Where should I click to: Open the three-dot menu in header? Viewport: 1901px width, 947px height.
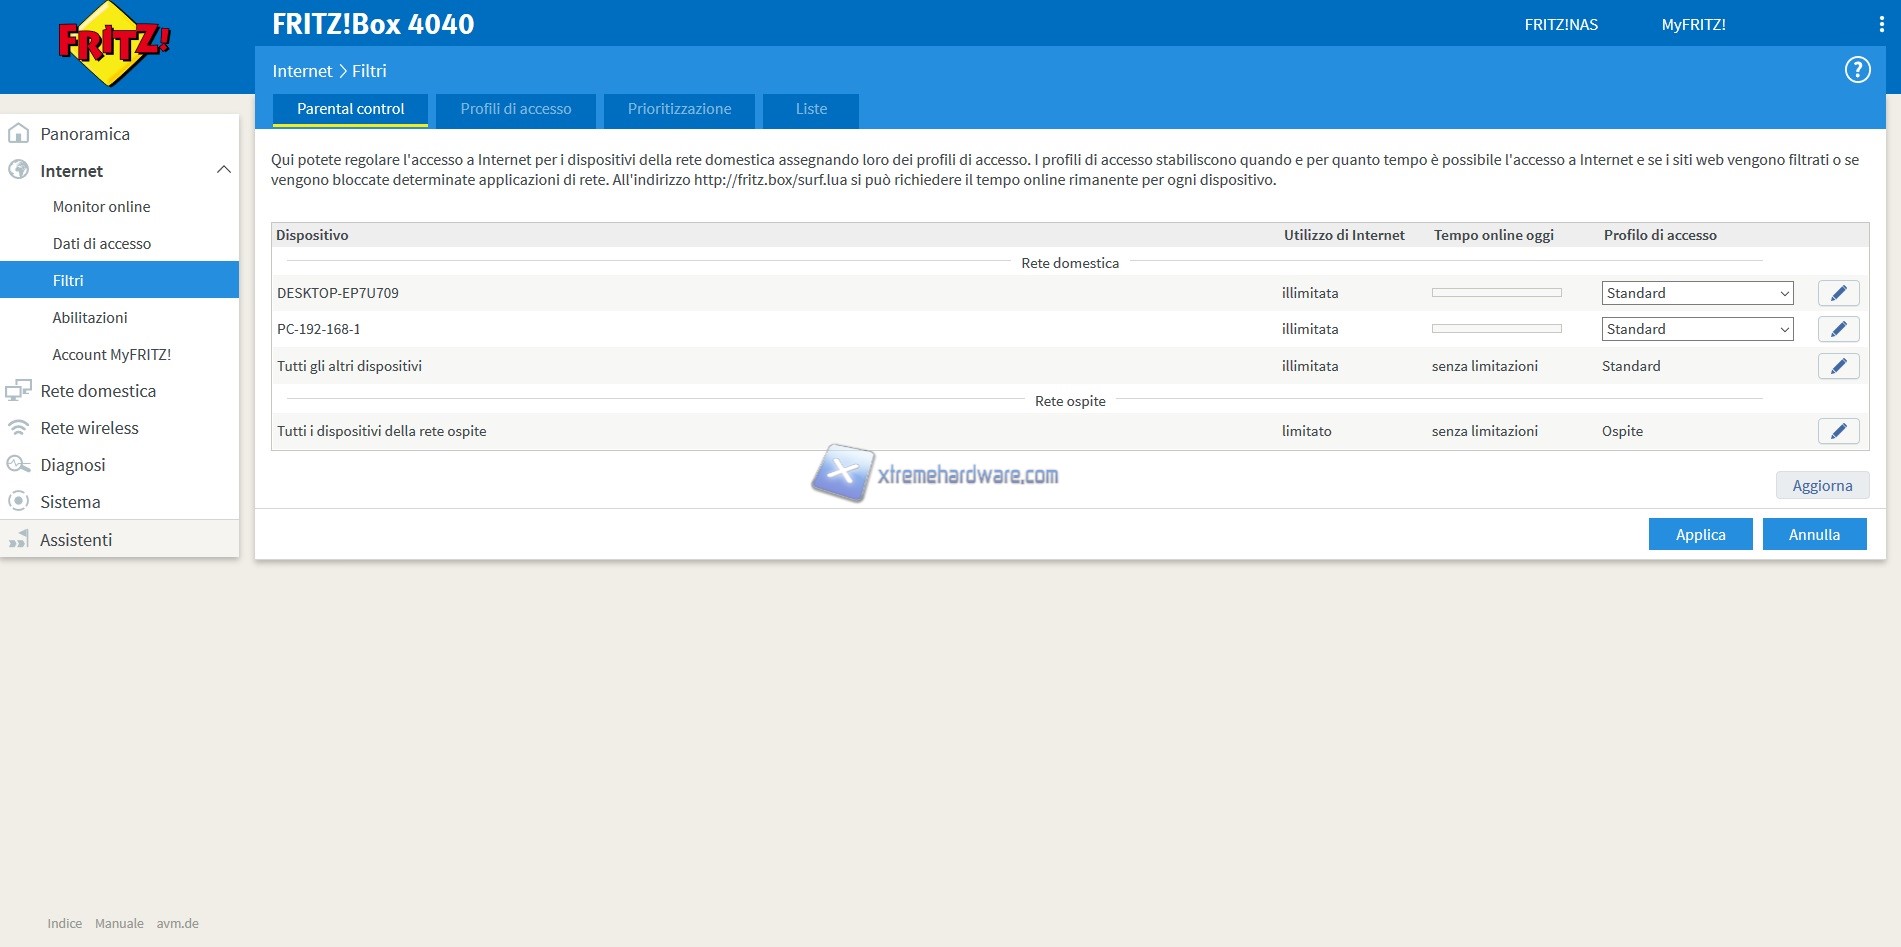(1881, 24)
